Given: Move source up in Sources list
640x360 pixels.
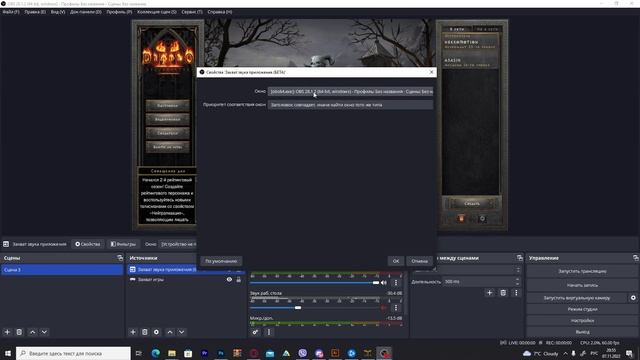Looking at the screenshot, I should (170, 332).
